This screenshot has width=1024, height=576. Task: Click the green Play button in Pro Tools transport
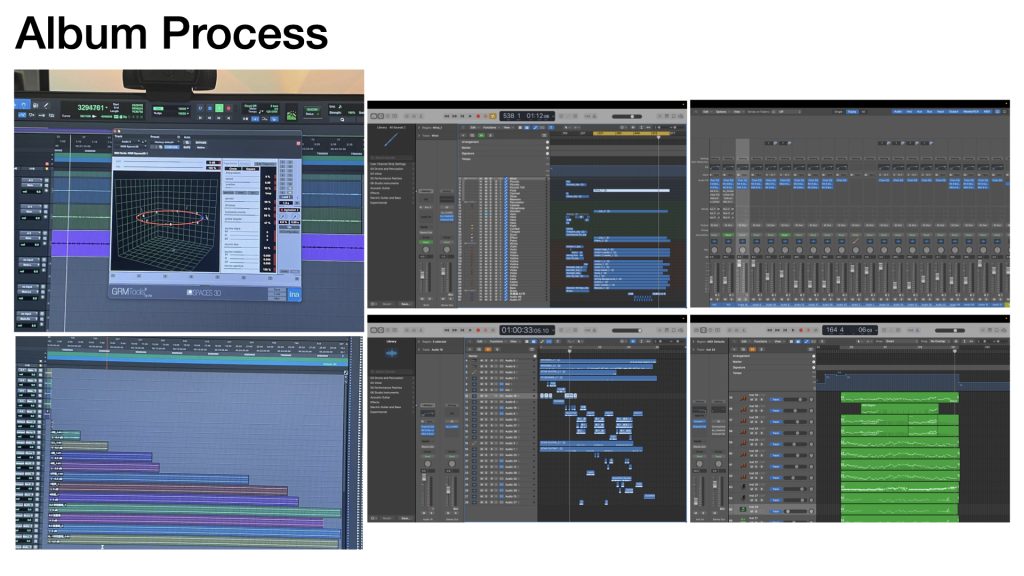coord(220,107)
